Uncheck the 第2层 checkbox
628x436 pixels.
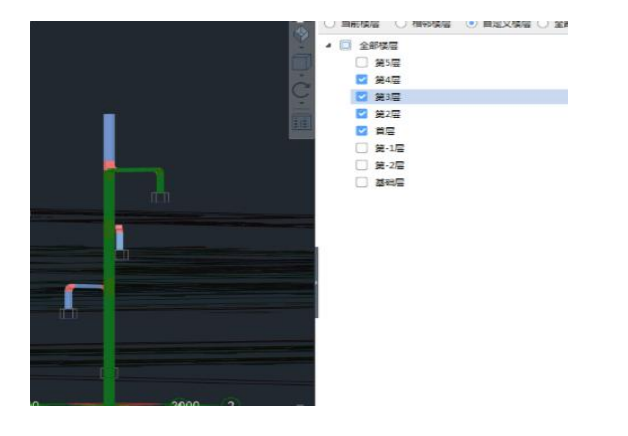click(x=361, y=114)
